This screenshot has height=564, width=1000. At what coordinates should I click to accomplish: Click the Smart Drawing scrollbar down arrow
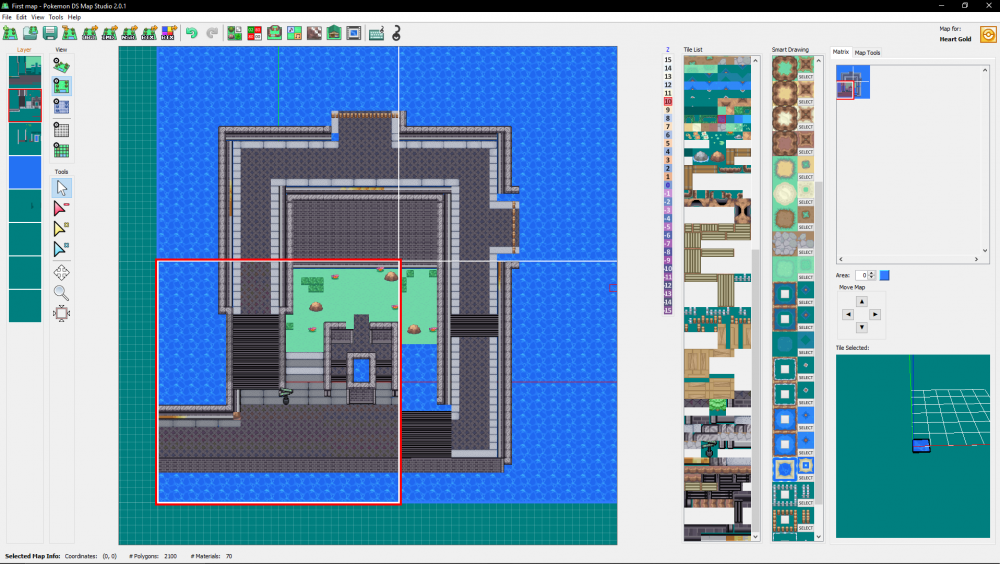click(819, 537)
